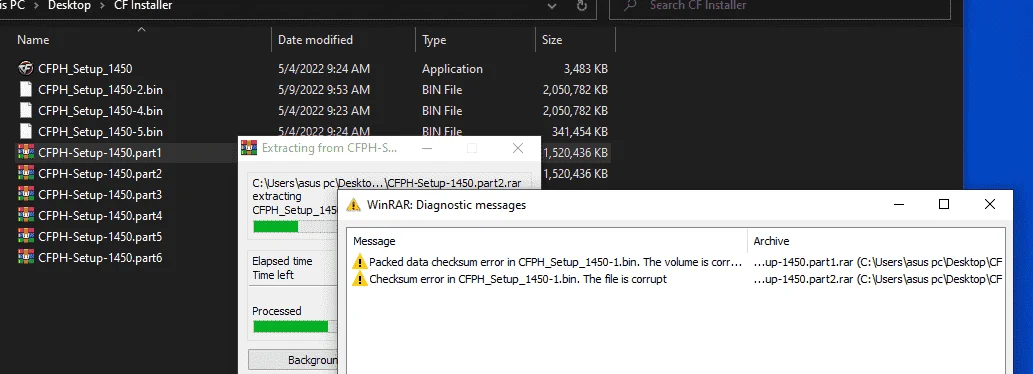Click the WinRAR icon in the Extracting window title
Image resolution: width=1033 pixels, height=374 pixels.
[x=249, y=147]
